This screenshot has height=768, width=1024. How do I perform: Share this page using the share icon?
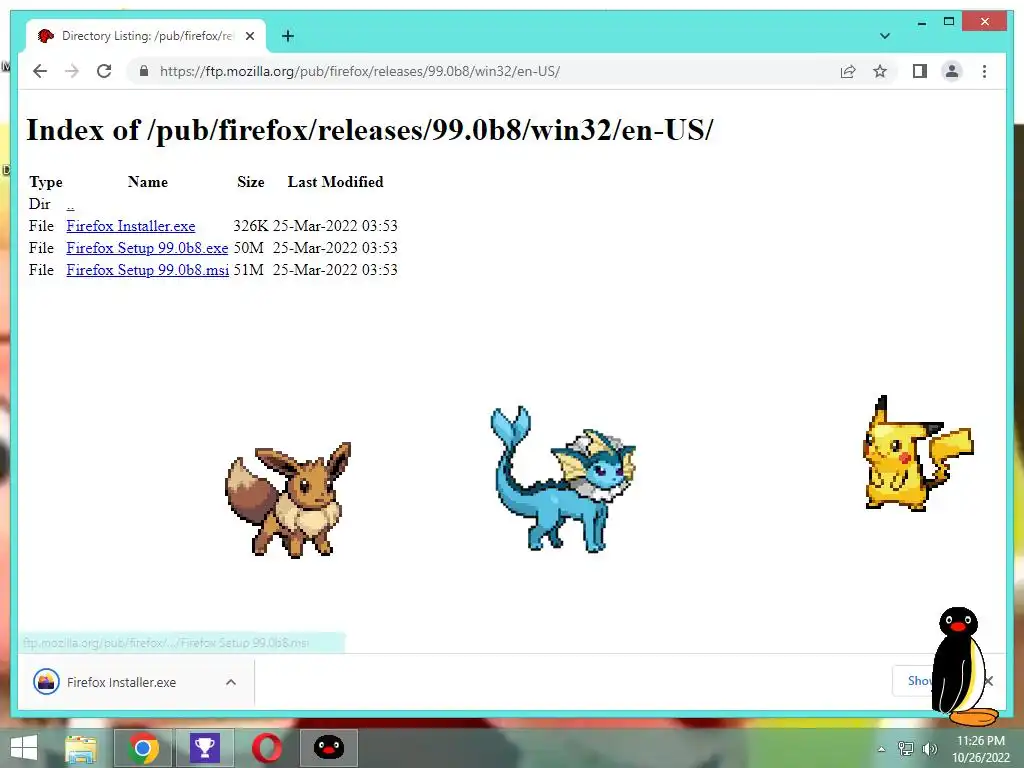pyautogui.click(x=848, y=71)
